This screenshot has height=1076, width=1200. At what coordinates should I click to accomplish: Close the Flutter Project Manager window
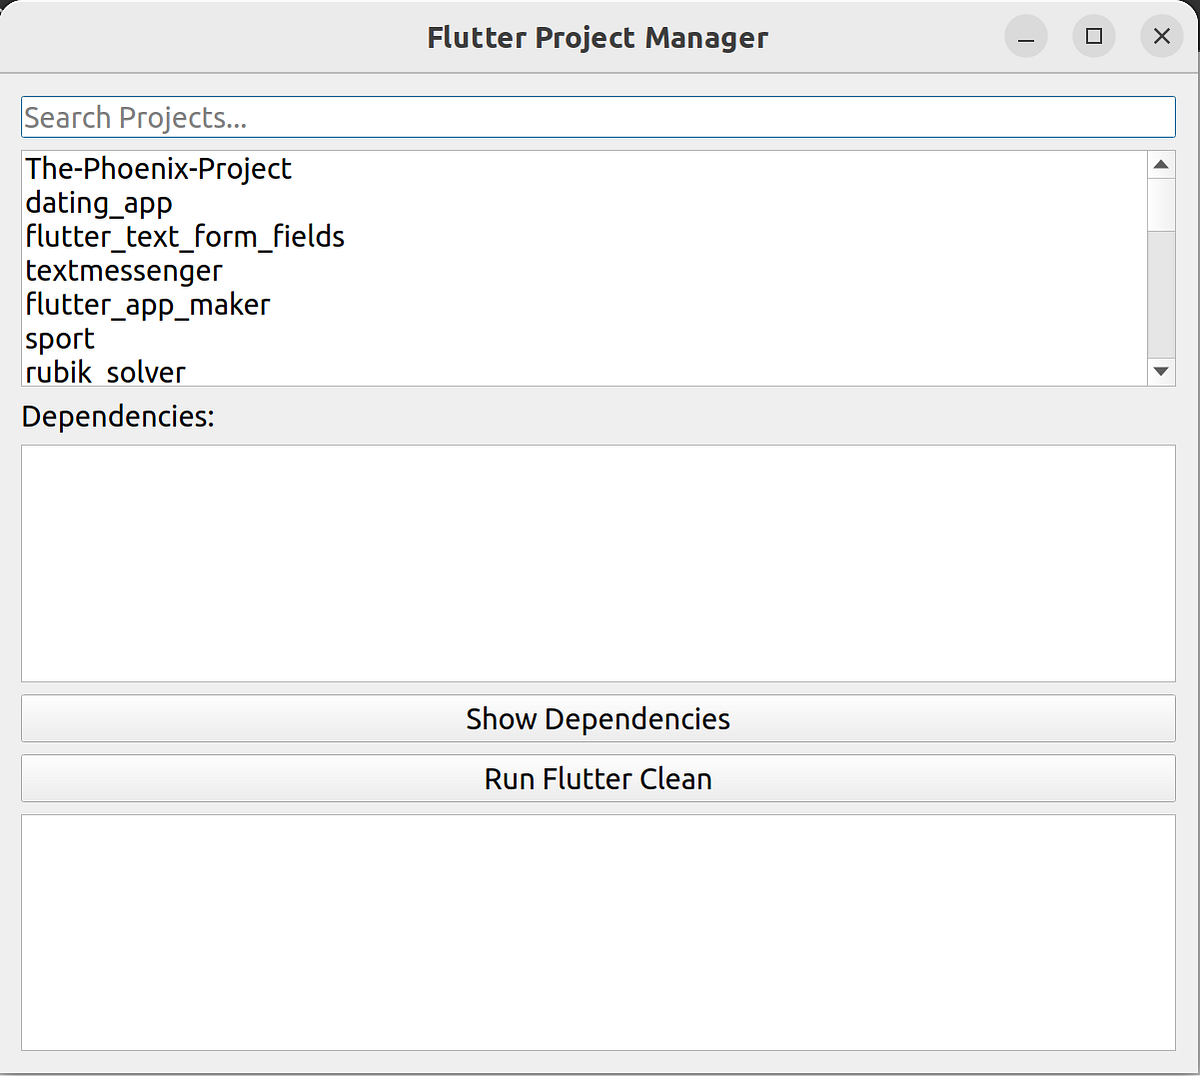click(1161, 36)
